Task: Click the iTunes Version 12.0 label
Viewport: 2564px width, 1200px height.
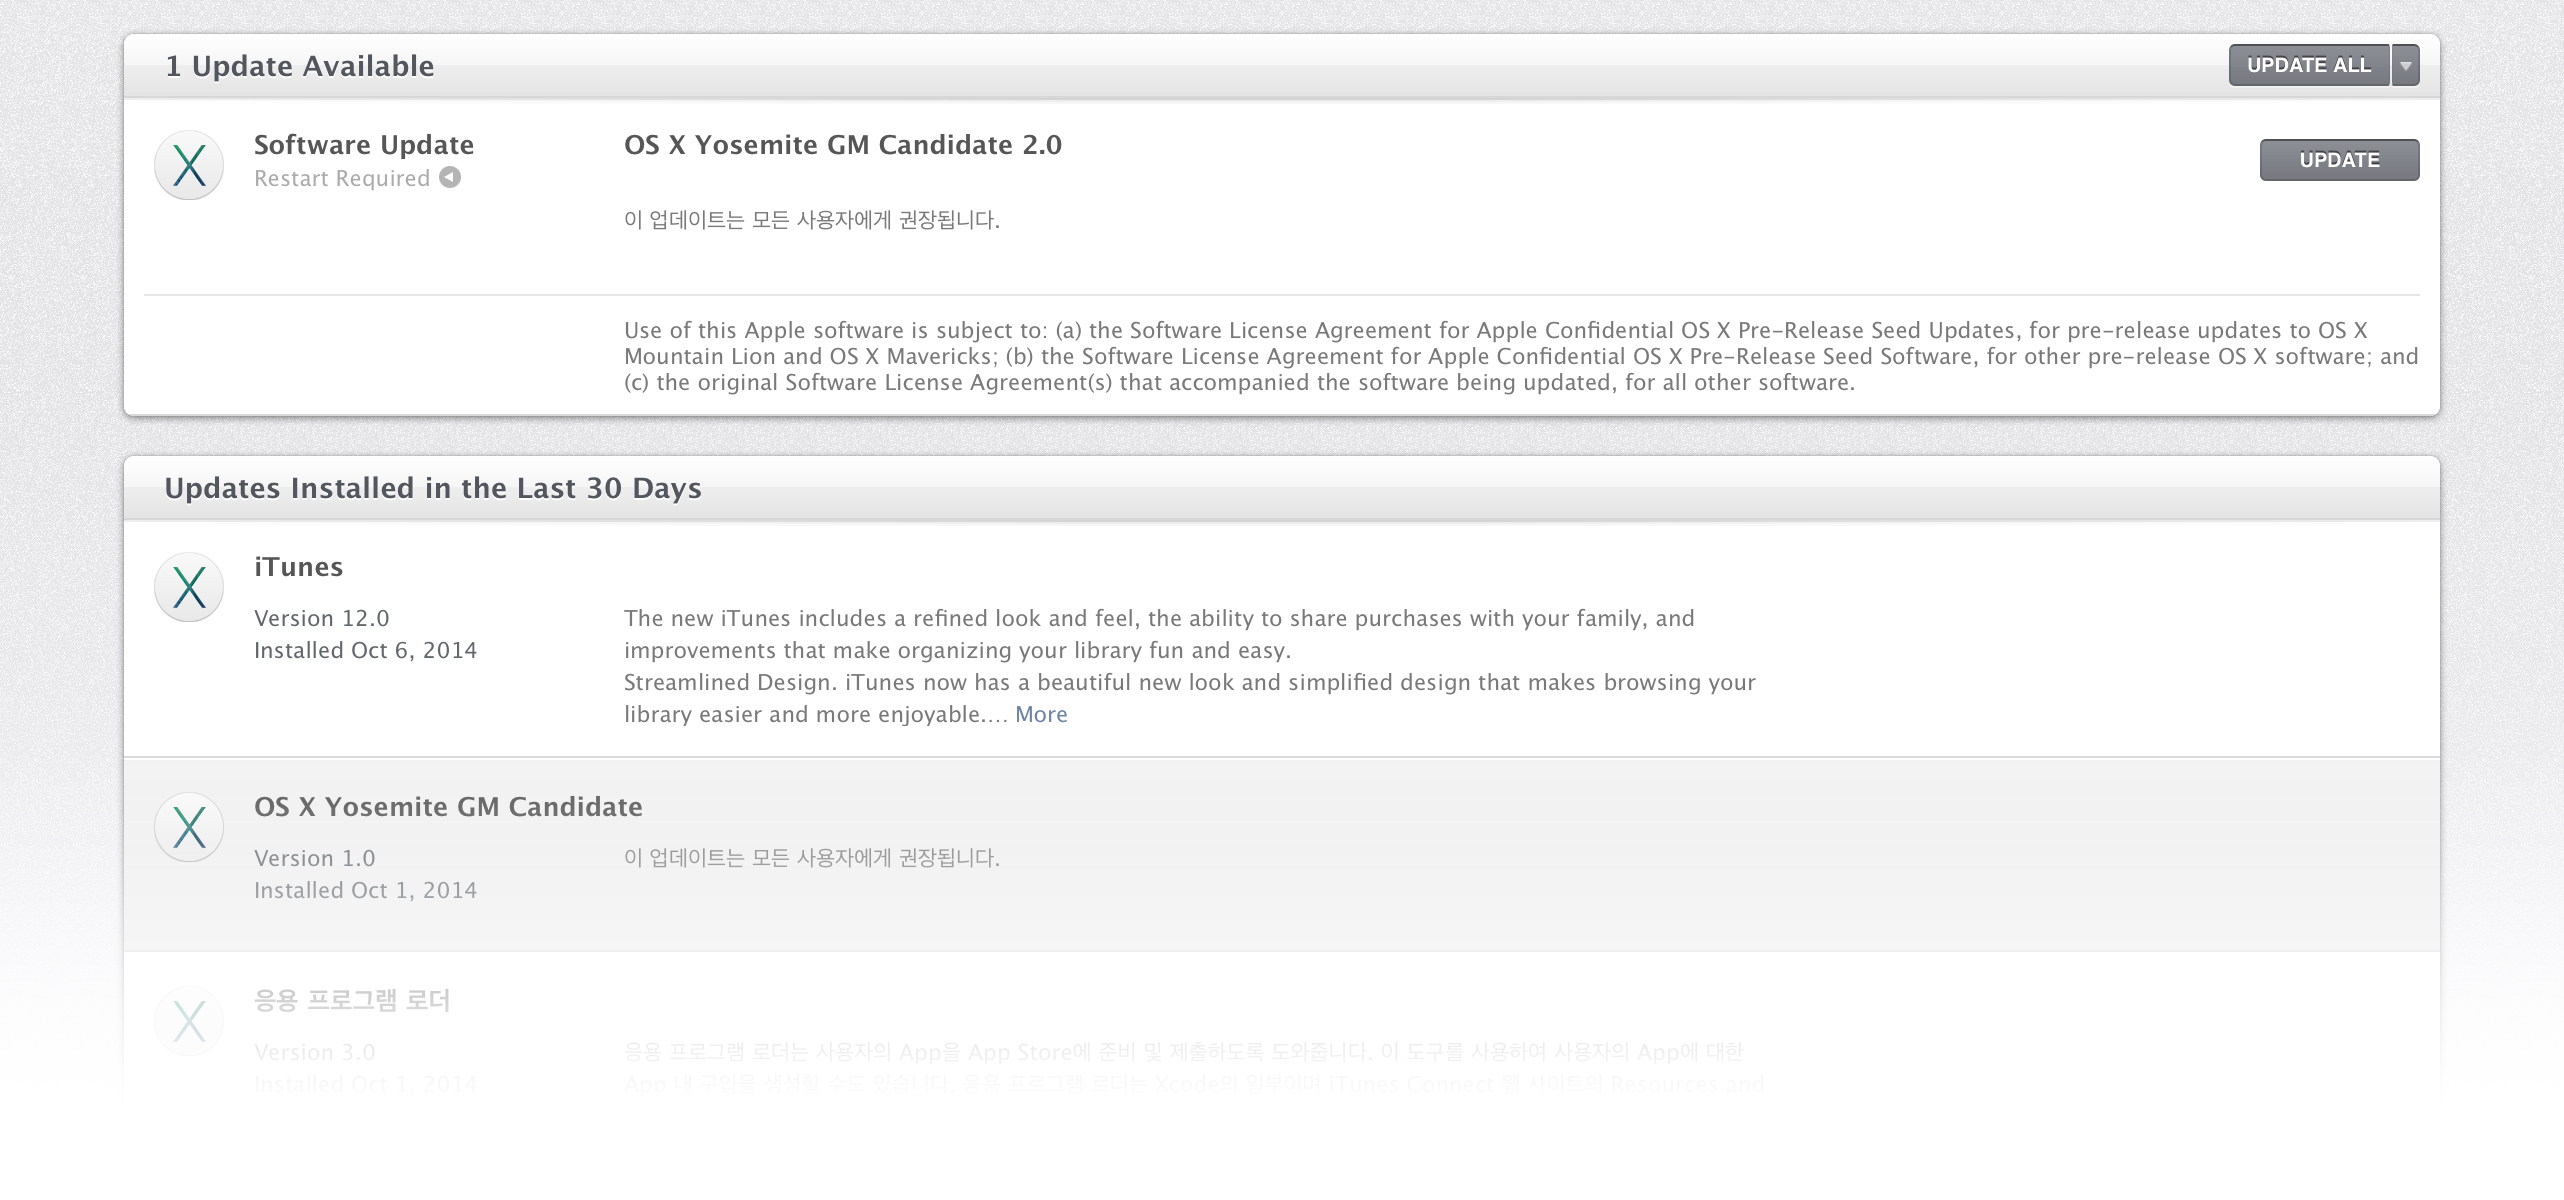Action: (x=321, y=618)
